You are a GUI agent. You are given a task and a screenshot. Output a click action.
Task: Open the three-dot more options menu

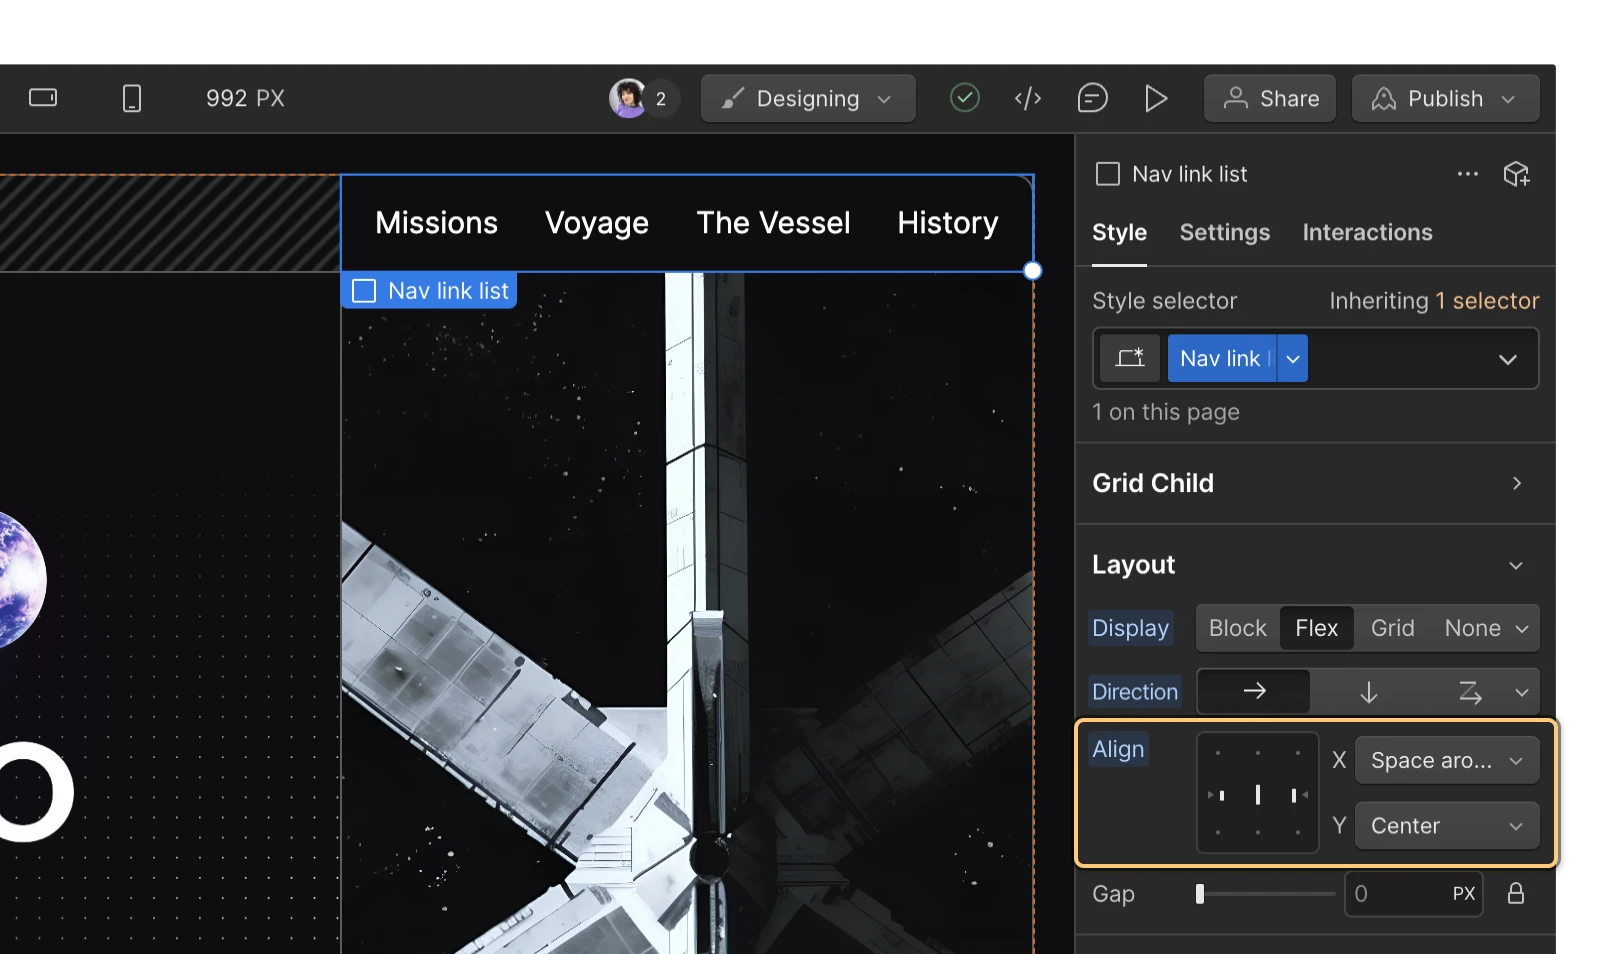[1467, 174]
